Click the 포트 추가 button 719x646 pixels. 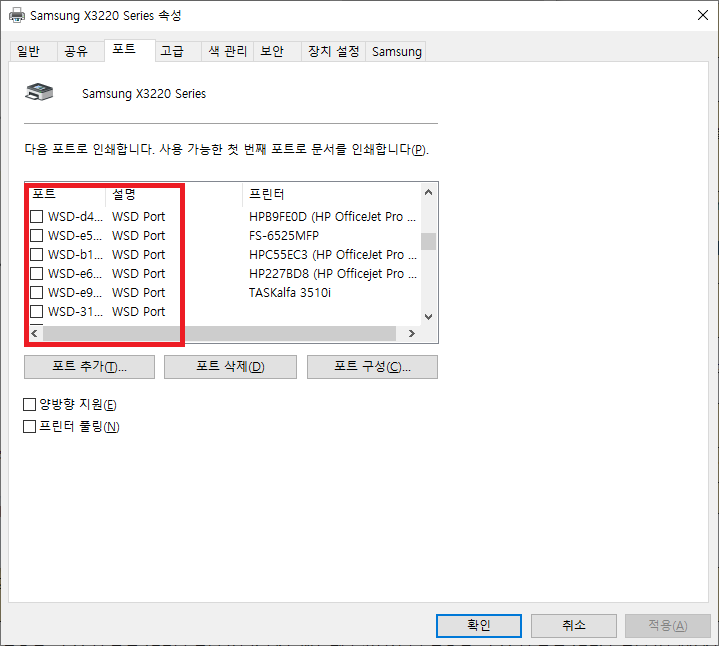[89, 367]
